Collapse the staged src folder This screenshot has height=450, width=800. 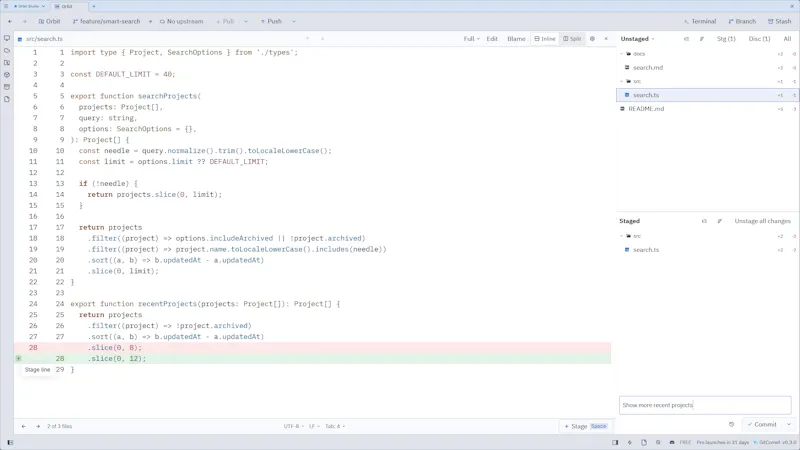pos(621,236)
